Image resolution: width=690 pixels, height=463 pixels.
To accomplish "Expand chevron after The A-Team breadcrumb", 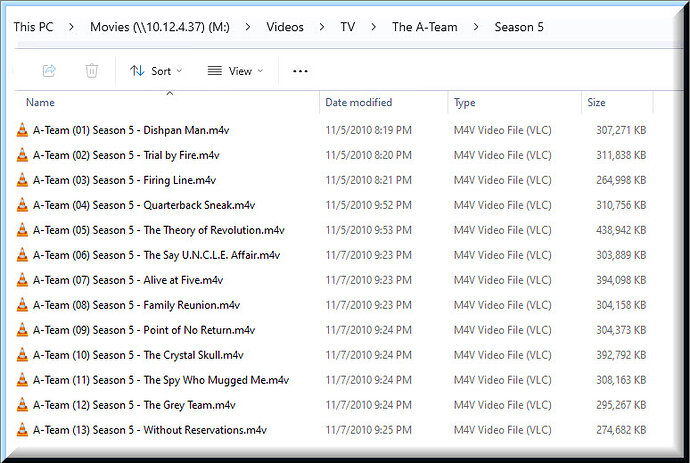I will 476,27.
